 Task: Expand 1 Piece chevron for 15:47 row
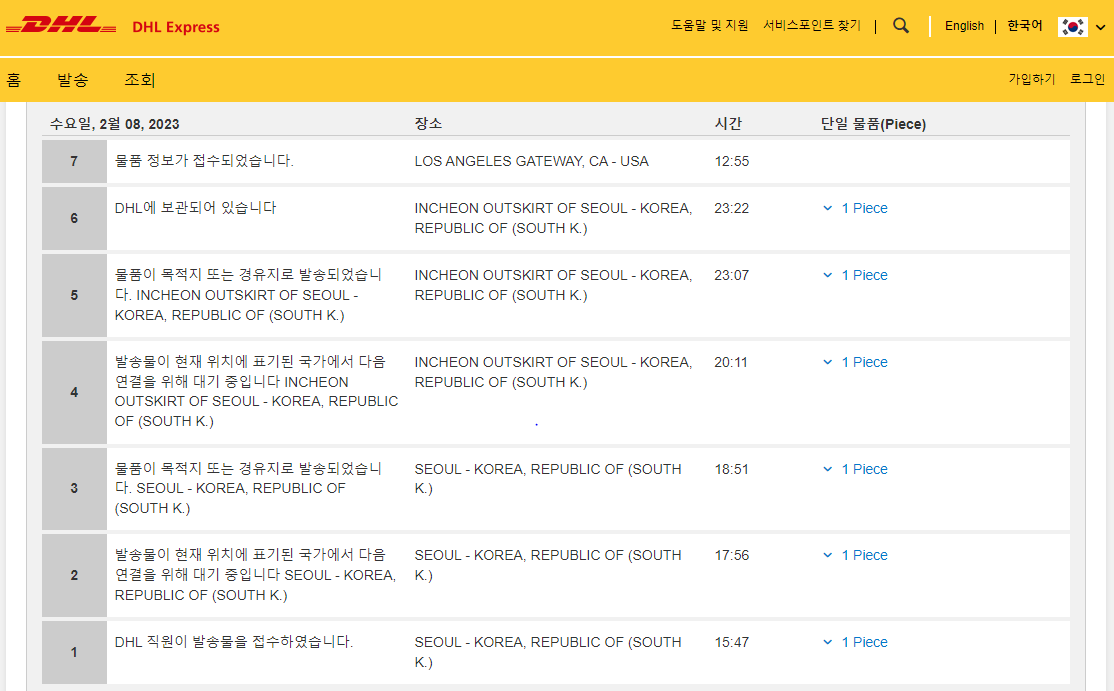click(828, 642)
